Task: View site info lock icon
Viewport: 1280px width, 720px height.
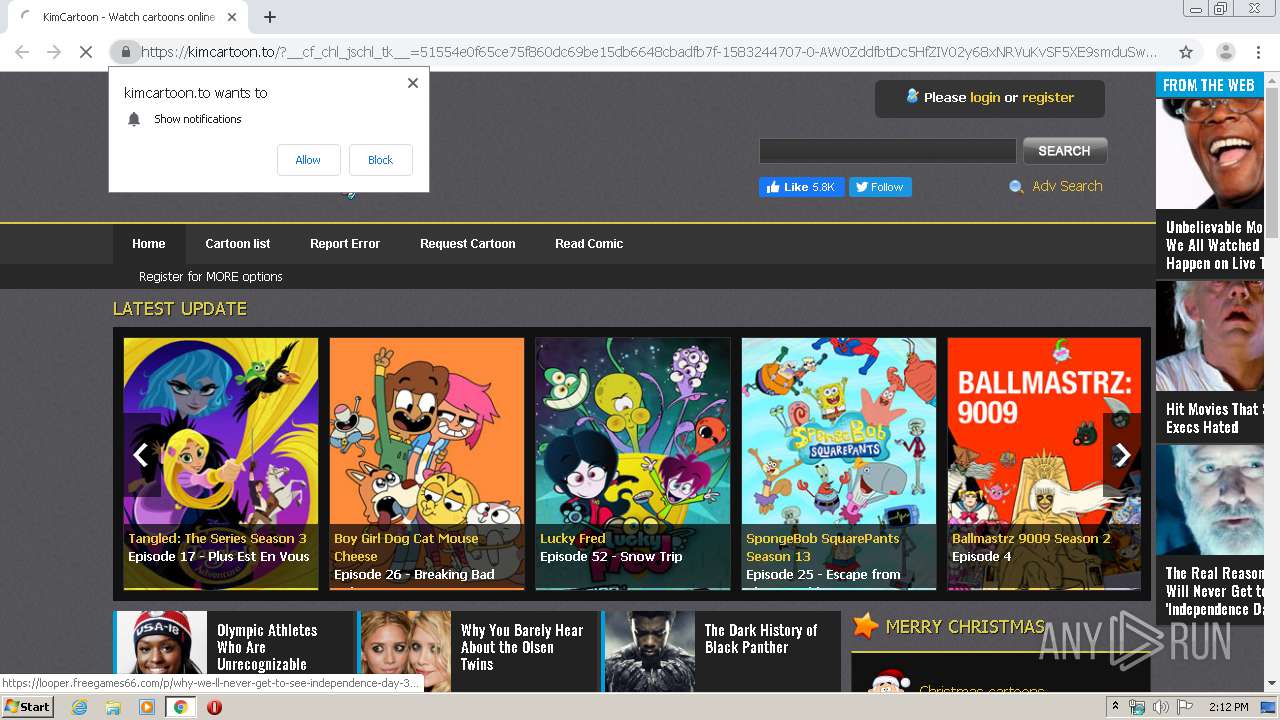Action: tap(125, 52)
